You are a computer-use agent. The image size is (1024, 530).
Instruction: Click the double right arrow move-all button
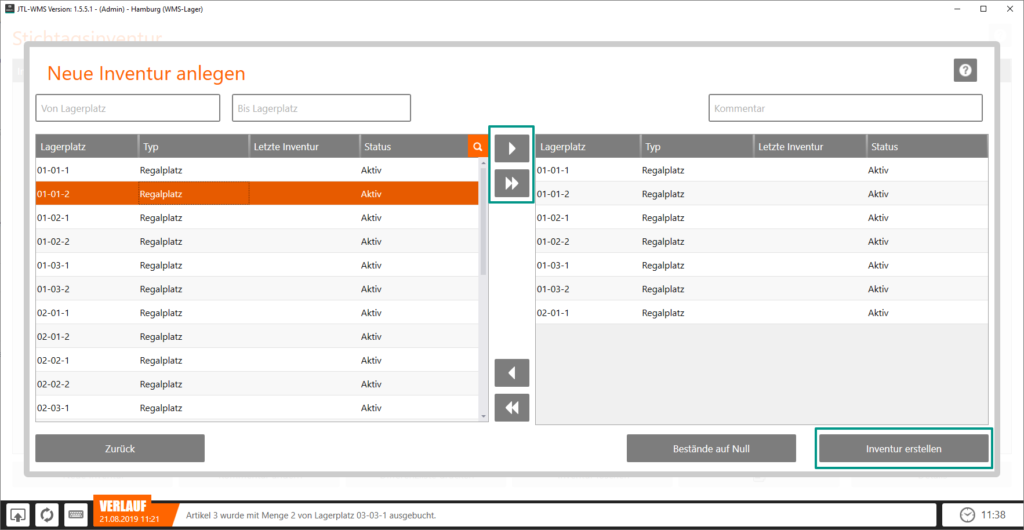tap(511, 183)
